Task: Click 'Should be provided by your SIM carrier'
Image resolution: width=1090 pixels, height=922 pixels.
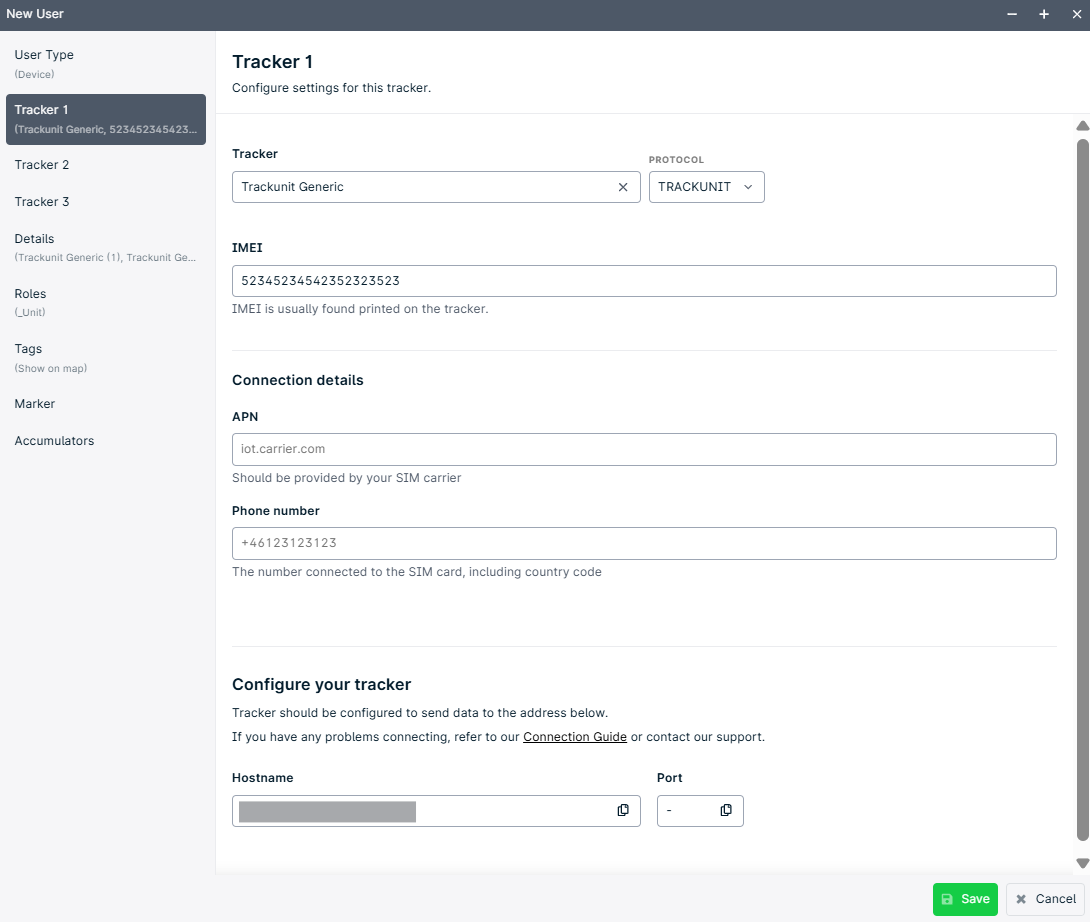Action: (346, 478)
